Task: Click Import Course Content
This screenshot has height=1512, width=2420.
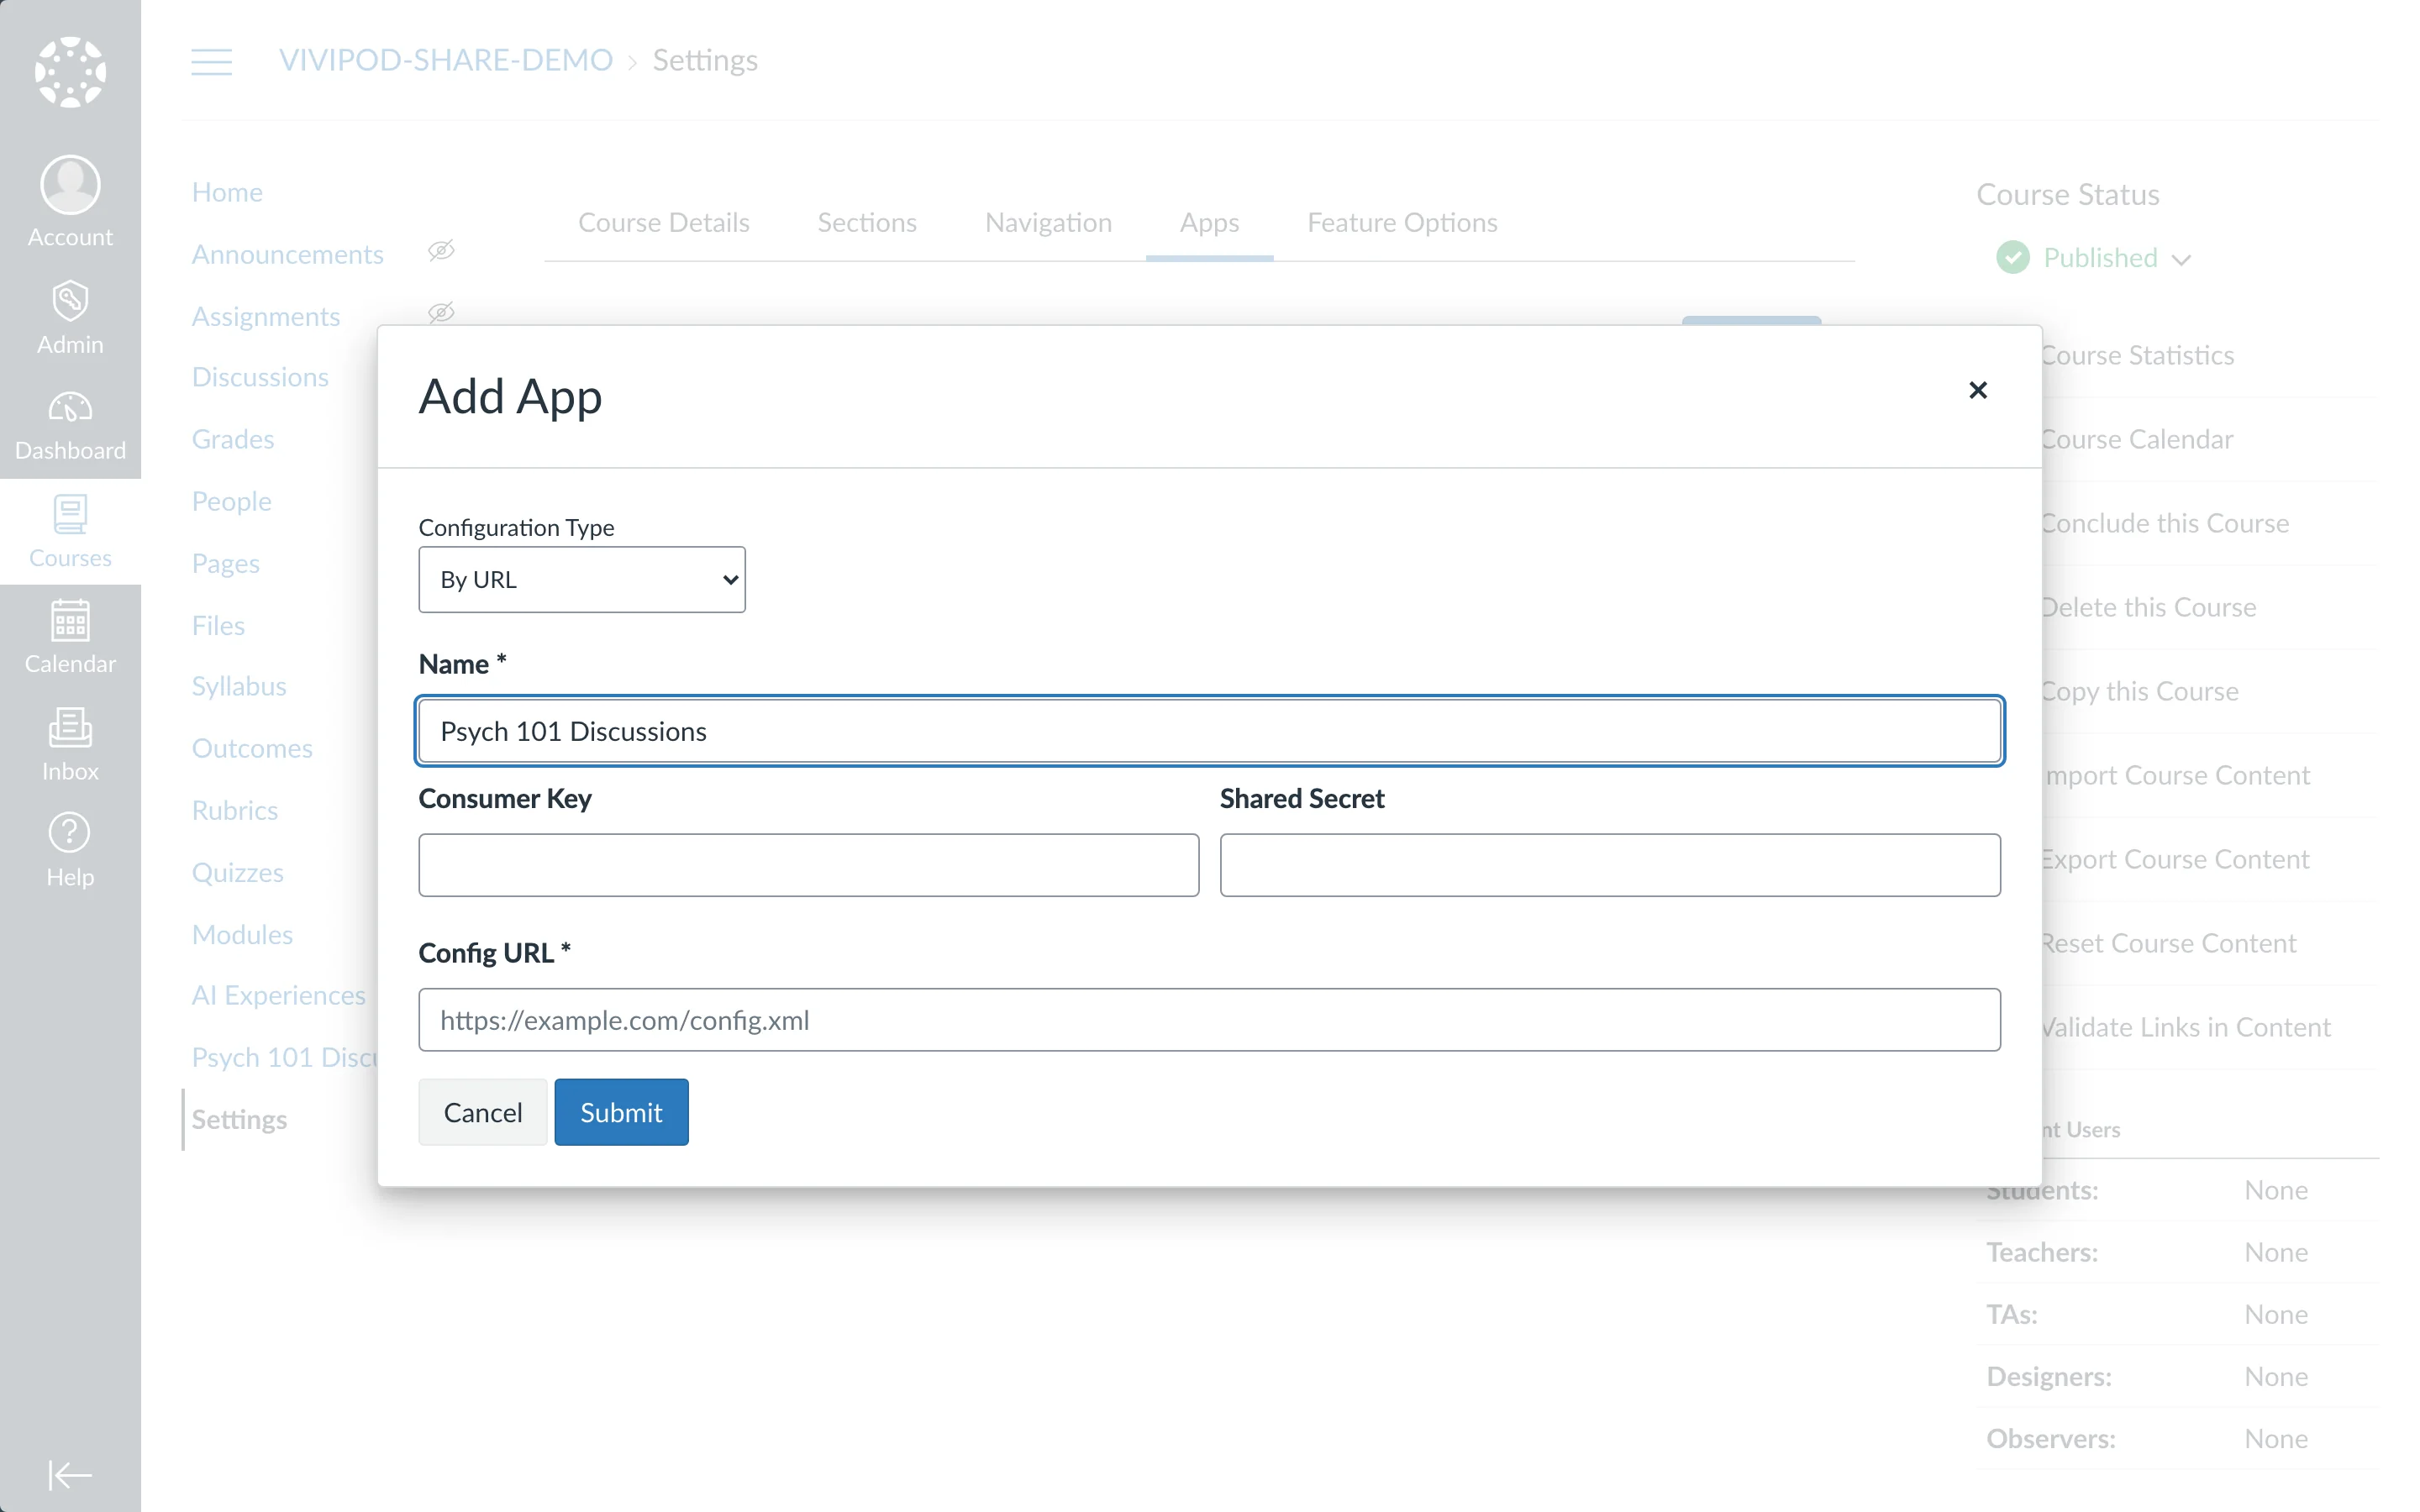Action: click(2176, 775)
